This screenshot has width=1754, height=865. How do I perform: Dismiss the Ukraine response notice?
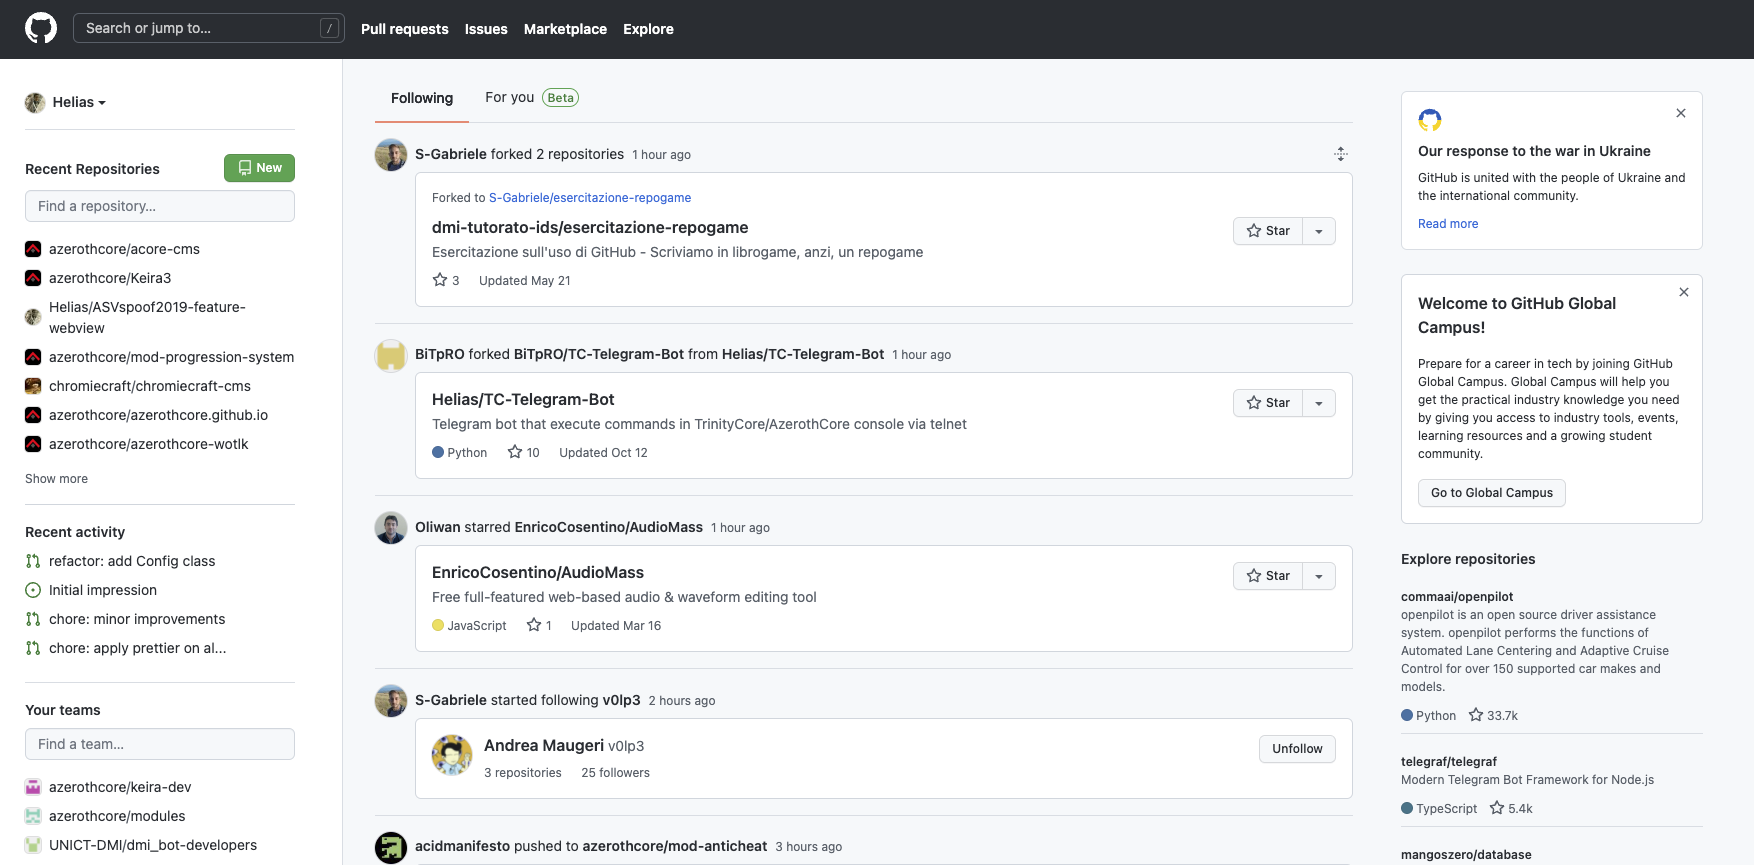[1681, 113]
